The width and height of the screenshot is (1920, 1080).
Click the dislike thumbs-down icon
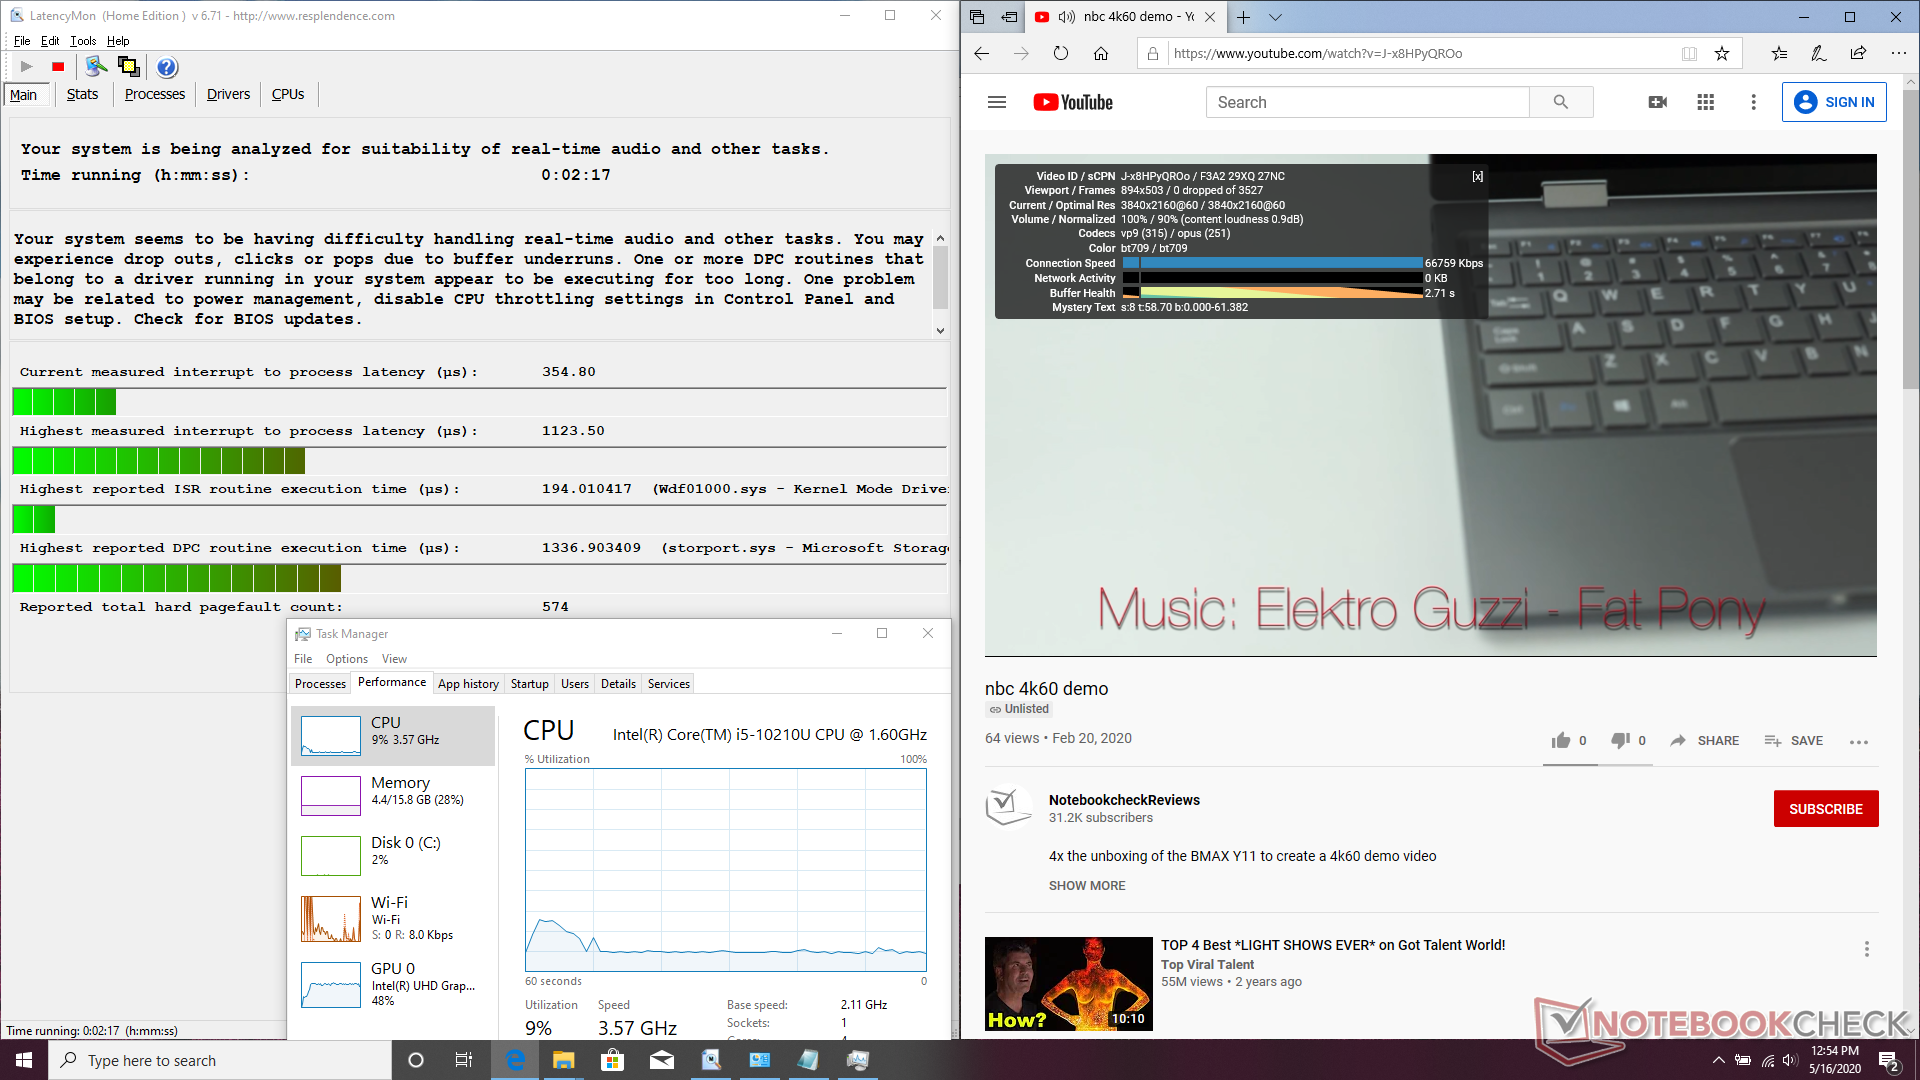click(1620, 740)
